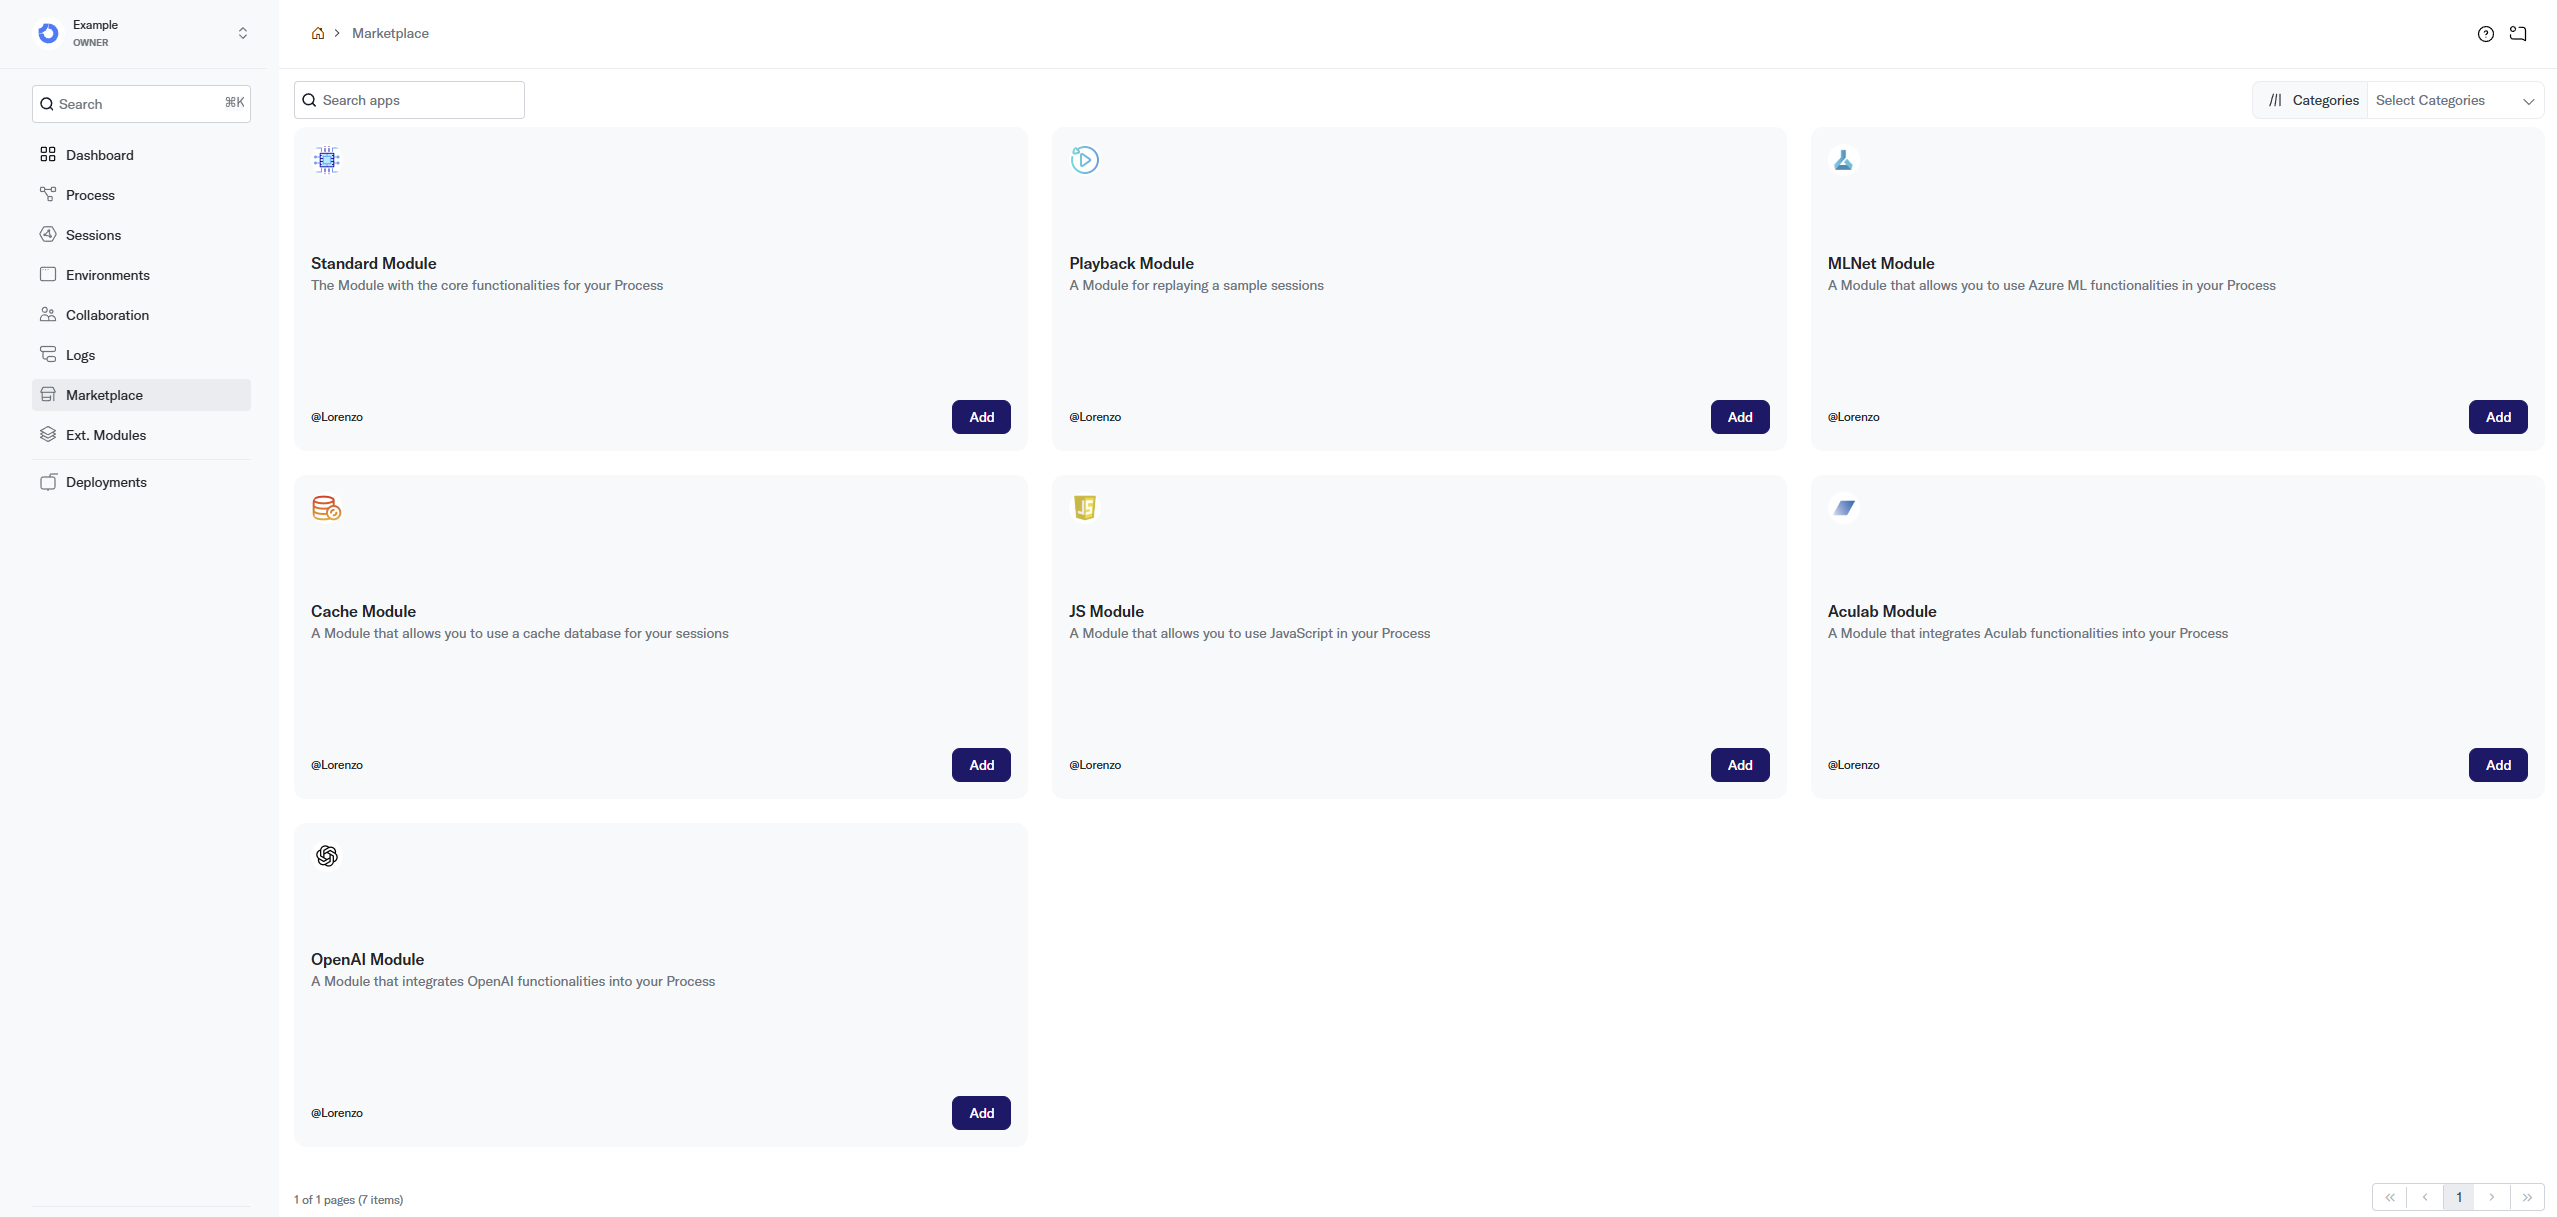Click the Sessions icon in sidebar
2557x1217 pixels.
pos(48,234)
